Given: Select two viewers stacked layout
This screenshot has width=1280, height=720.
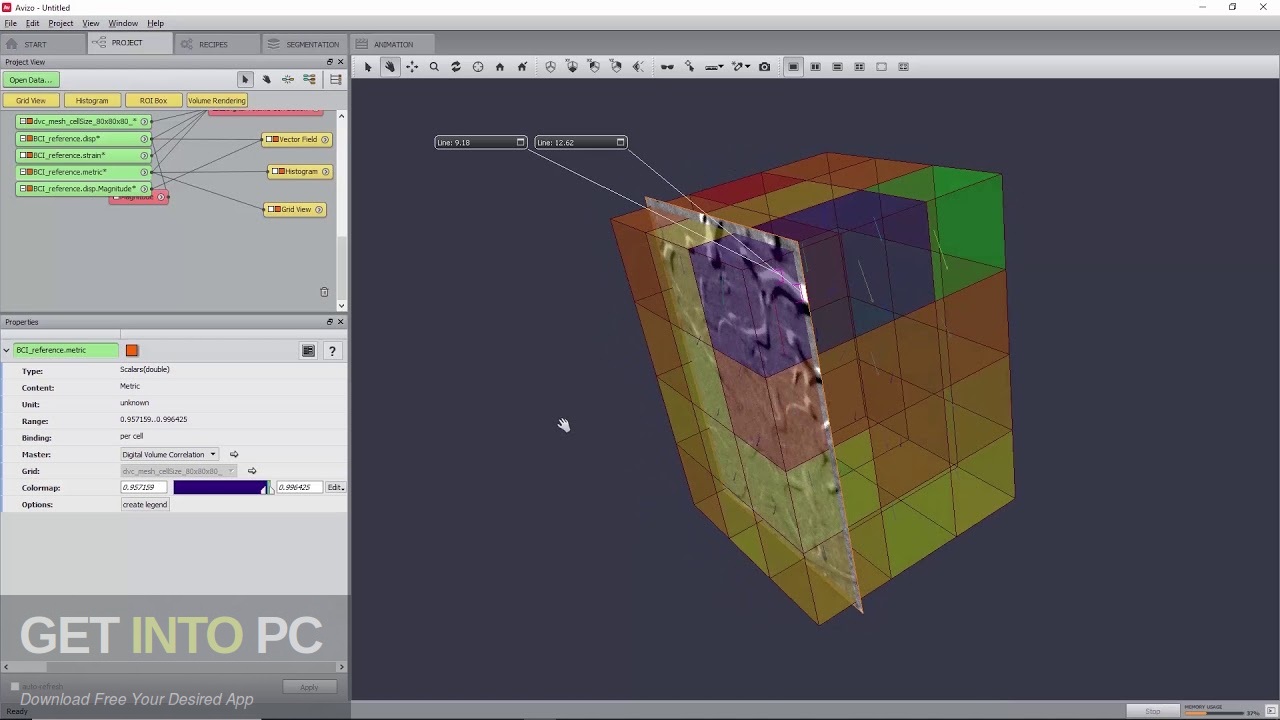Looking at the screenshot, I should 837,67.
